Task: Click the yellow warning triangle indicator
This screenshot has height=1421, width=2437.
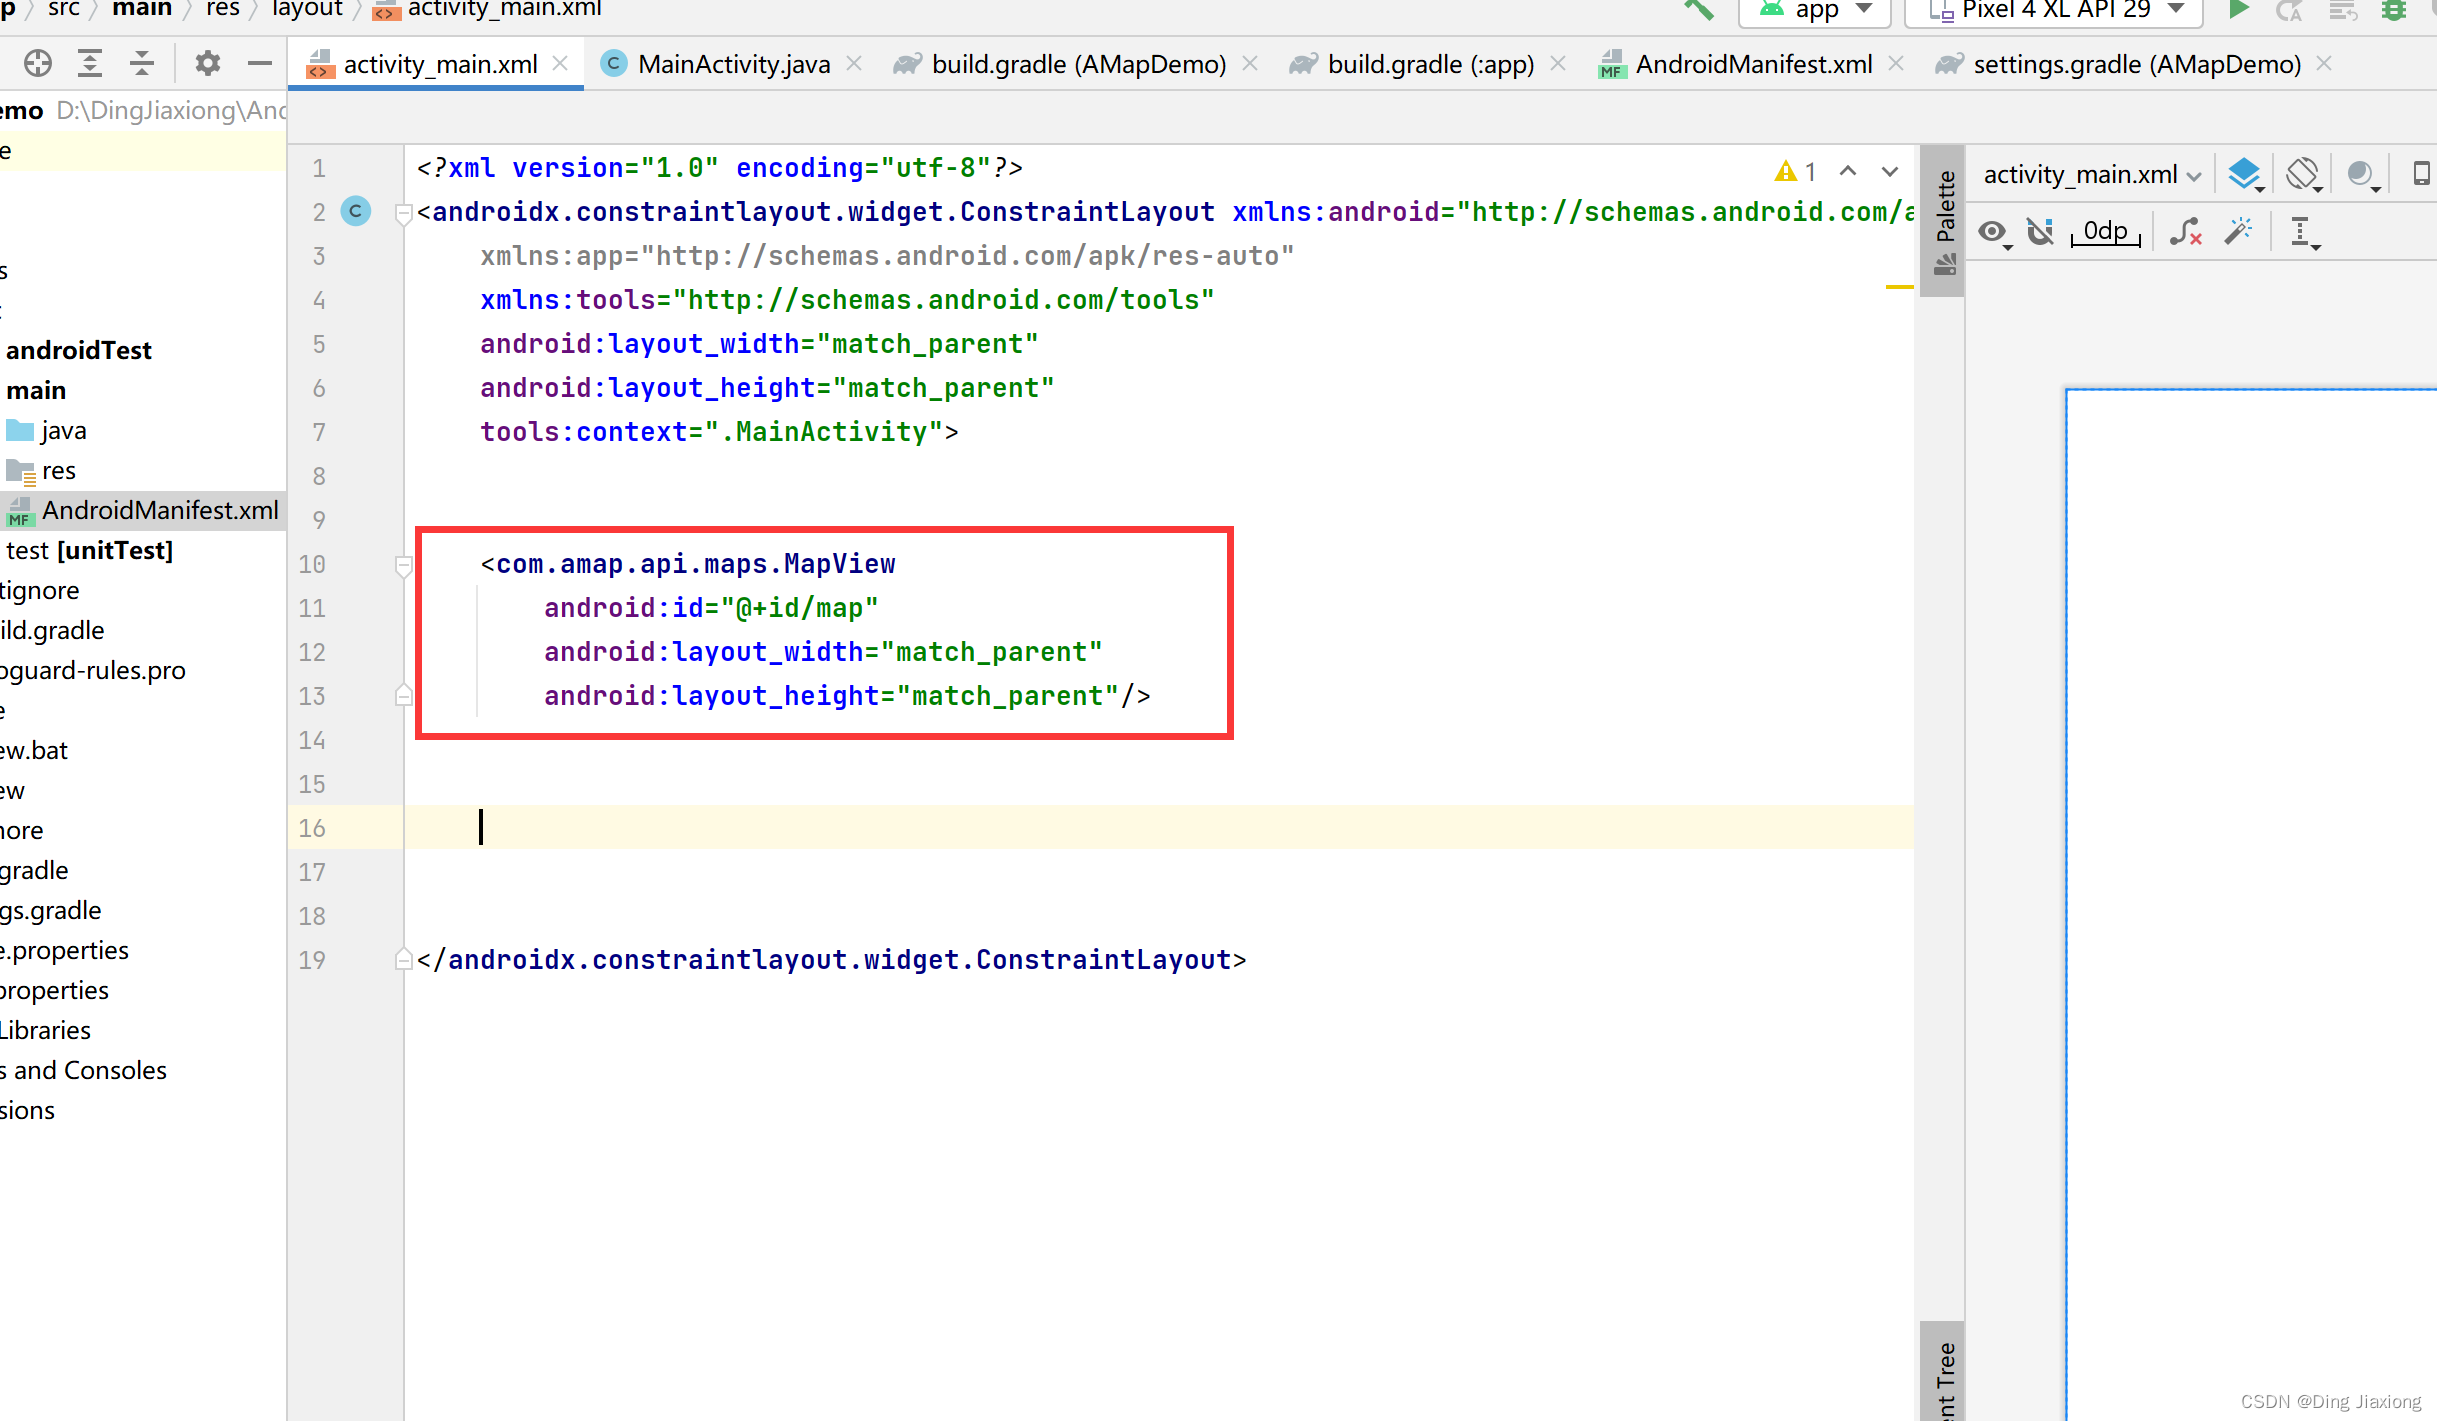Action: coord(1785,171)
